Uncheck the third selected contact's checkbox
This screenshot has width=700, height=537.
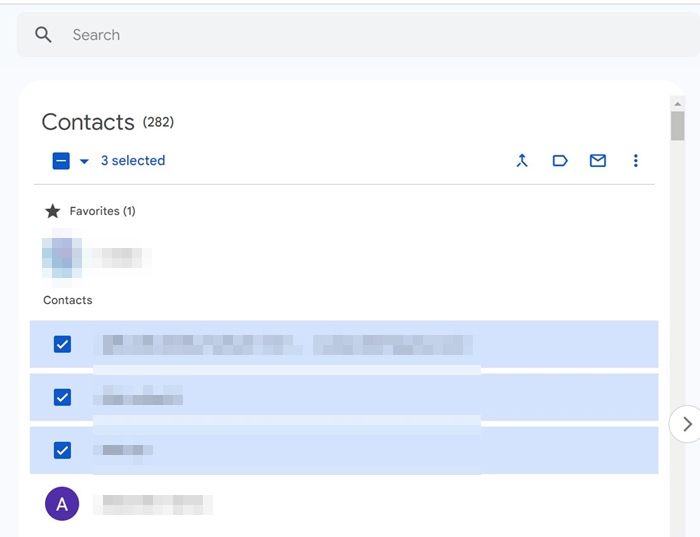62,450
